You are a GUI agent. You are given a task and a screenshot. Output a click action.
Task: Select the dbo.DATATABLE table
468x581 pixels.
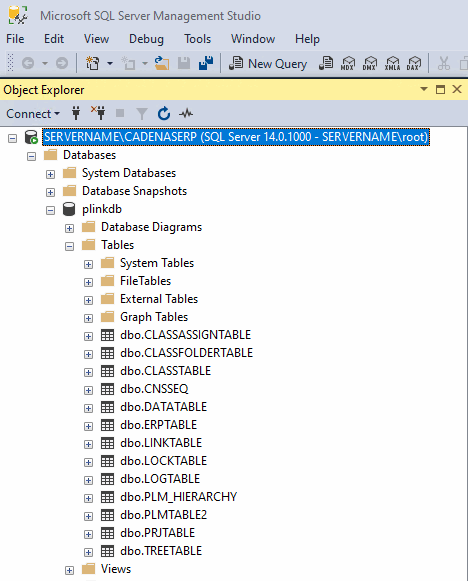point(163,407)
